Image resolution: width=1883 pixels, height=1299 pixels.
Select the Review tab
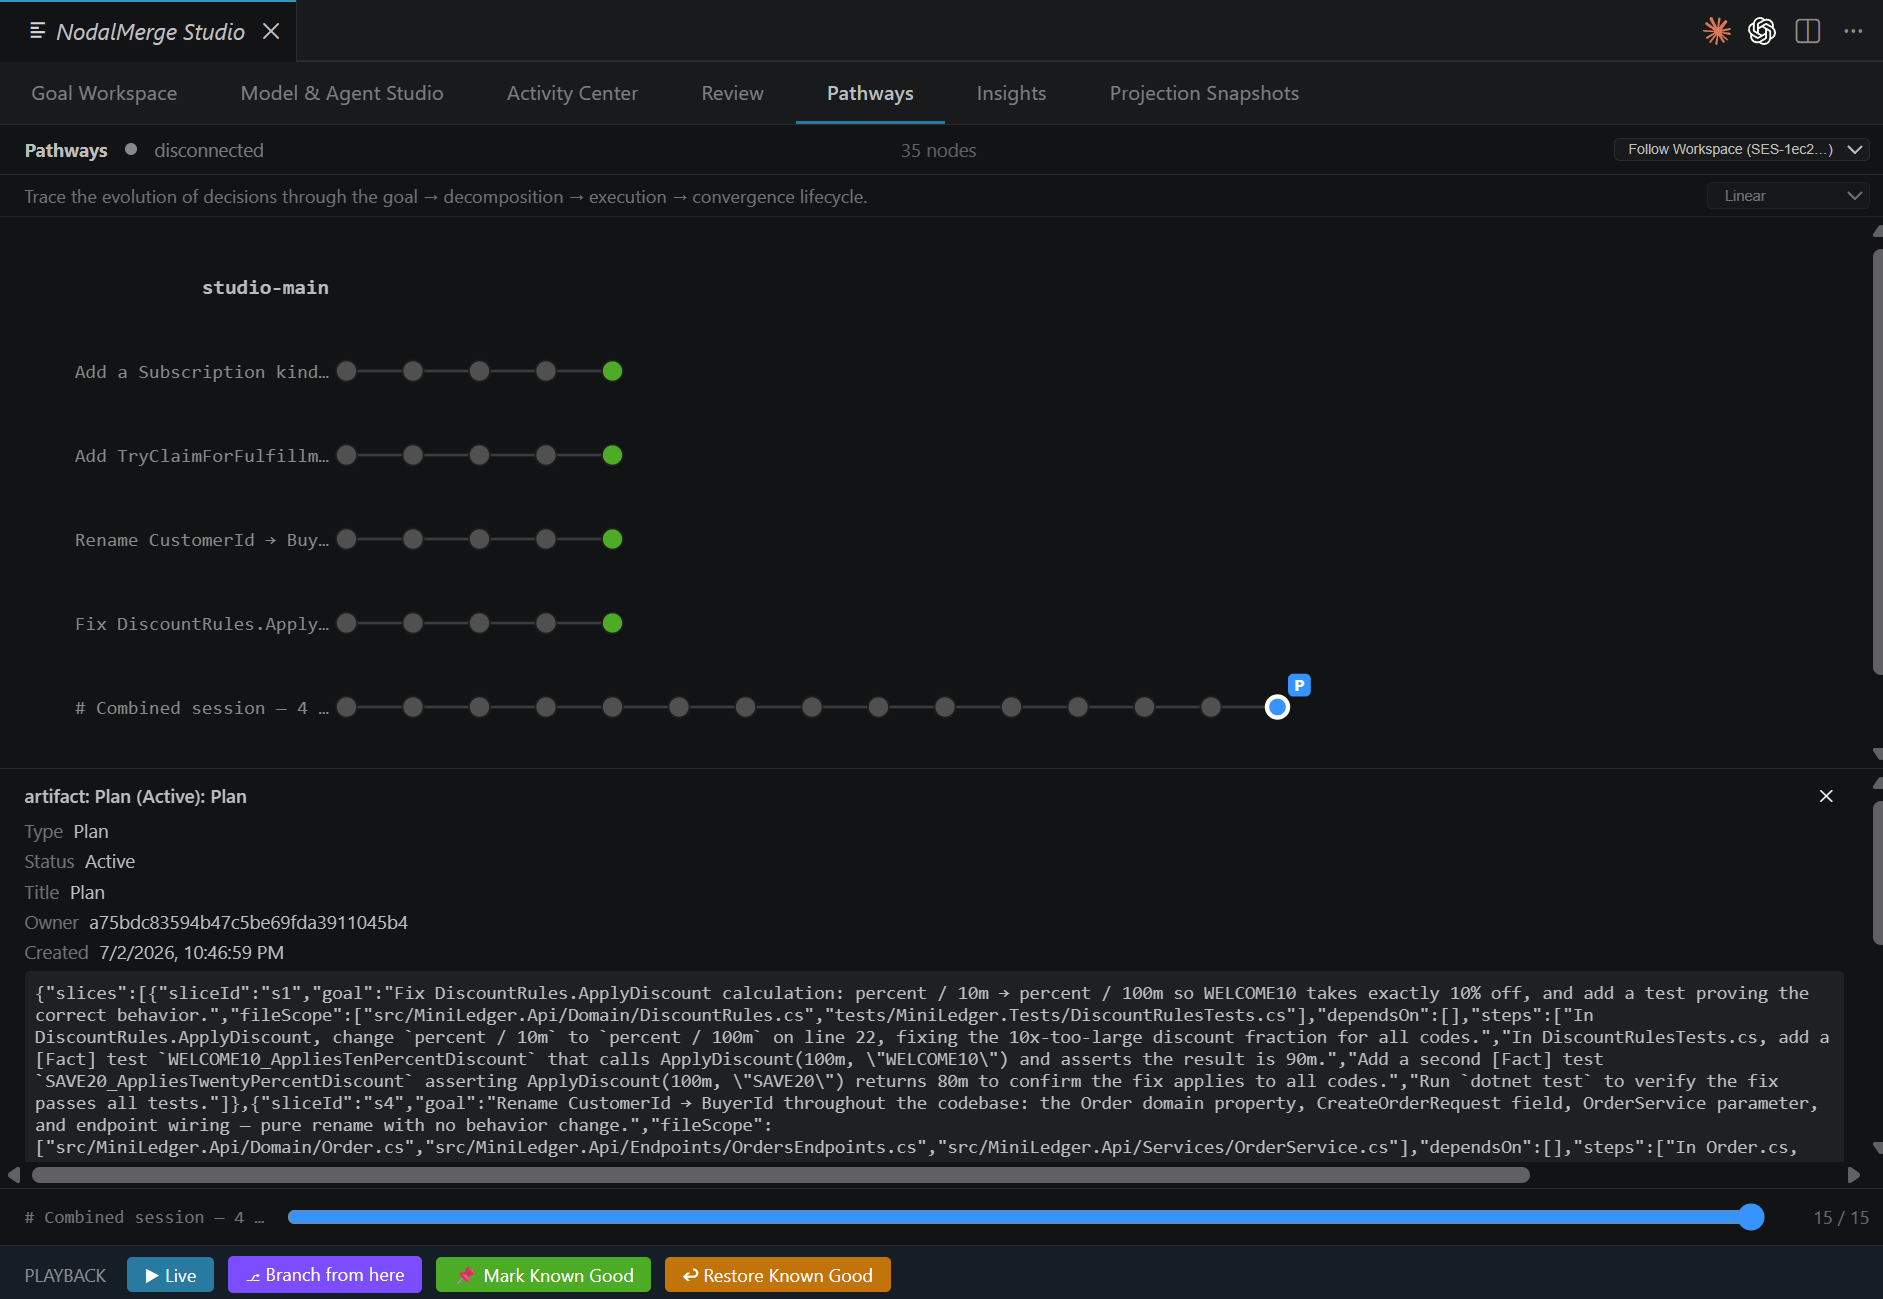pyautogui.click(x=732, y=93)
